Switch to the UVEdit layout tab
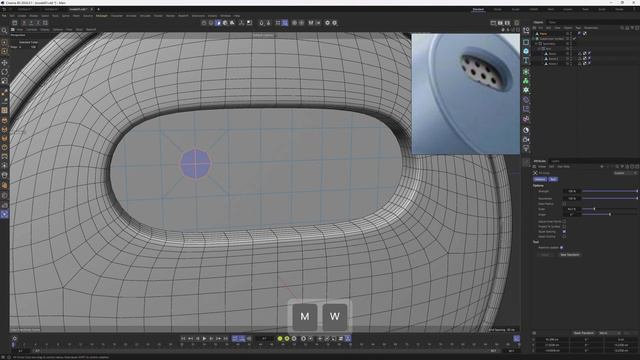This screenshot has height=360, width=640. [x=533, y=9]
